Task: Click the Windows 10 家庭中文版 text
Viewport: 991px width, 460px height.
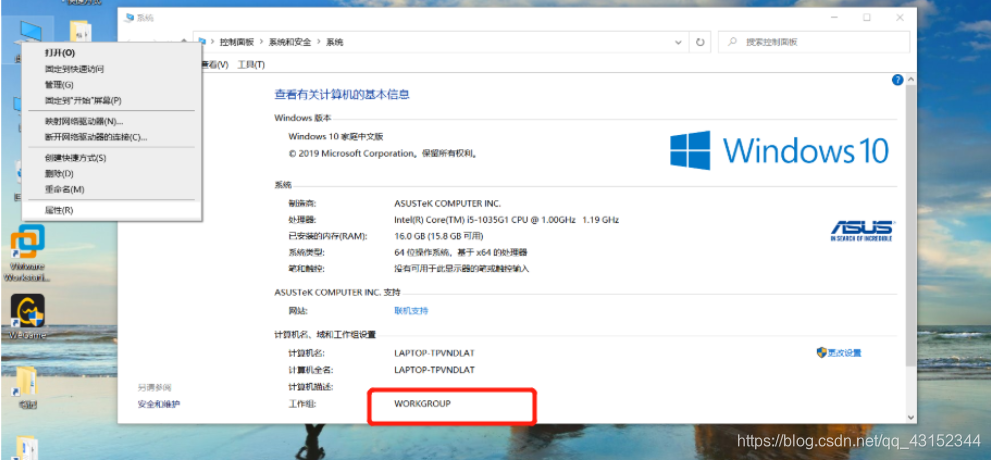Action: click(336, 136)
